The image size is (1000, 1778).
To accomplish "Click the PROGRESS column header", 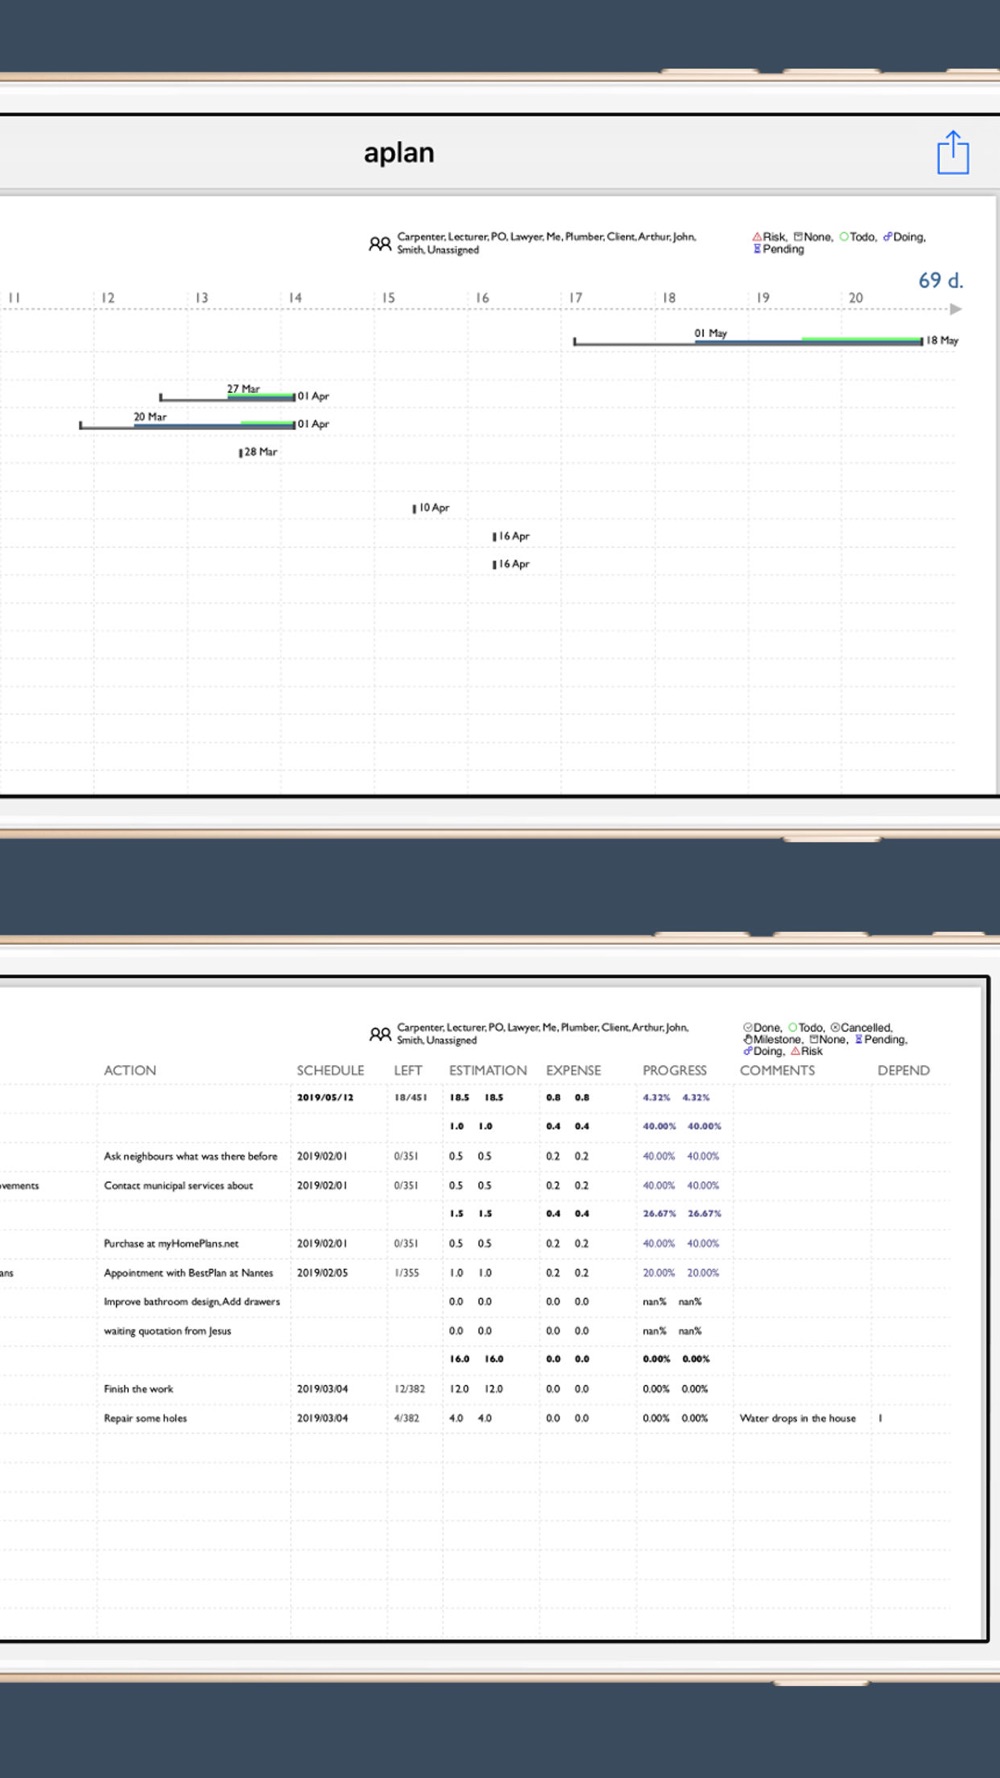I will click(x=674, y=1070).
